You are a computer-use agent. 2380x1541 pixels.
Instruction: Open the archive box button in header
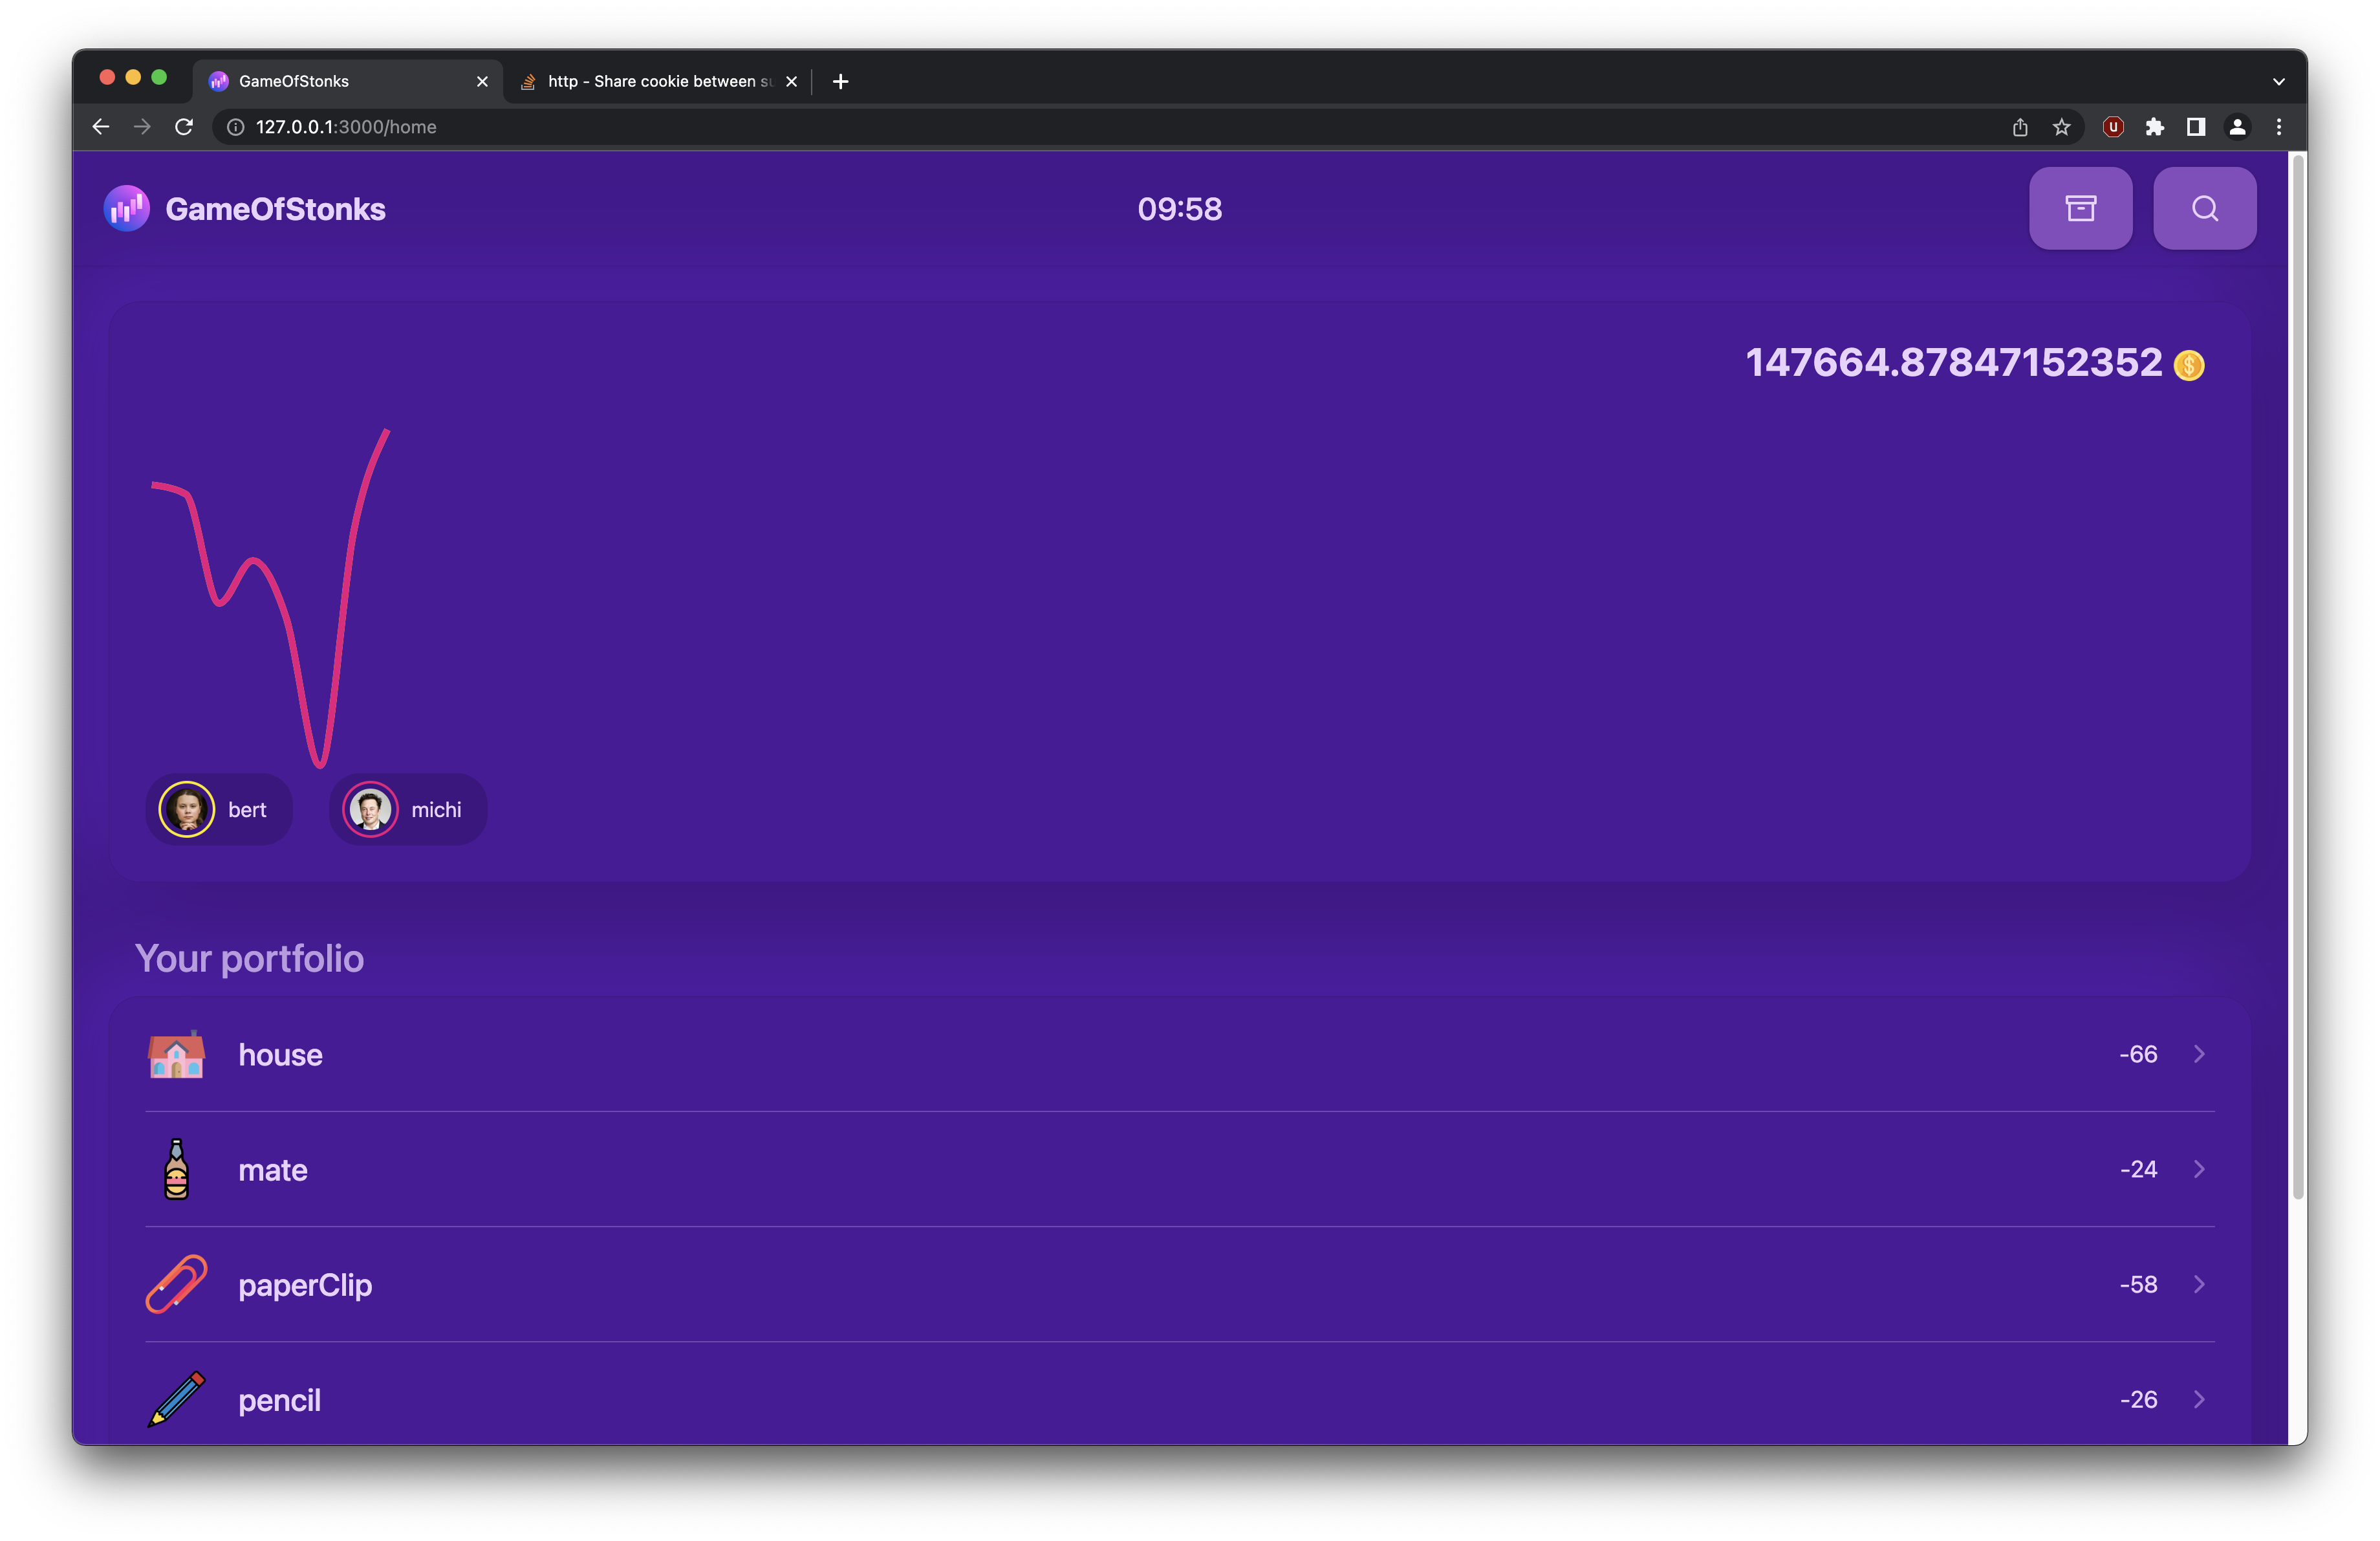[x=2080, y=208]
